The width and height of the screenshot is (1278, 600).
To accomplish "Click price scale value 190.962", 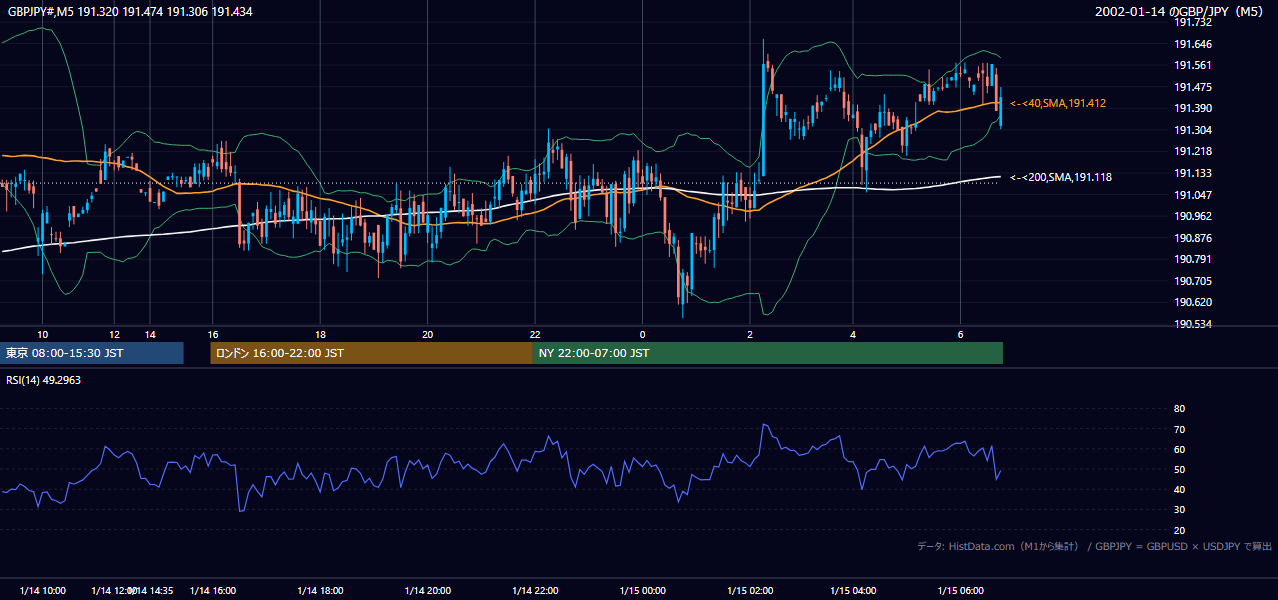I will 1194,216.
